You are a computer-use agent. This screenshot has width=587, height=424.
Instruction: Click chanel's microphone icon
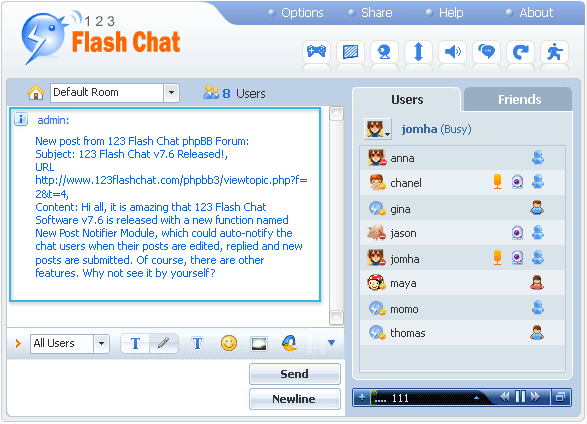[x=497, y=182]
